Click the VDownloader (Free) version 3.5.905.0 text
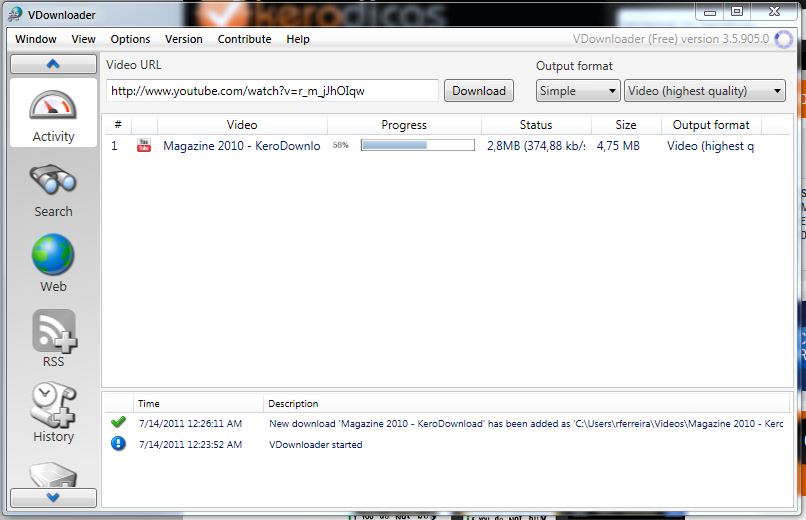 point(671,39)
